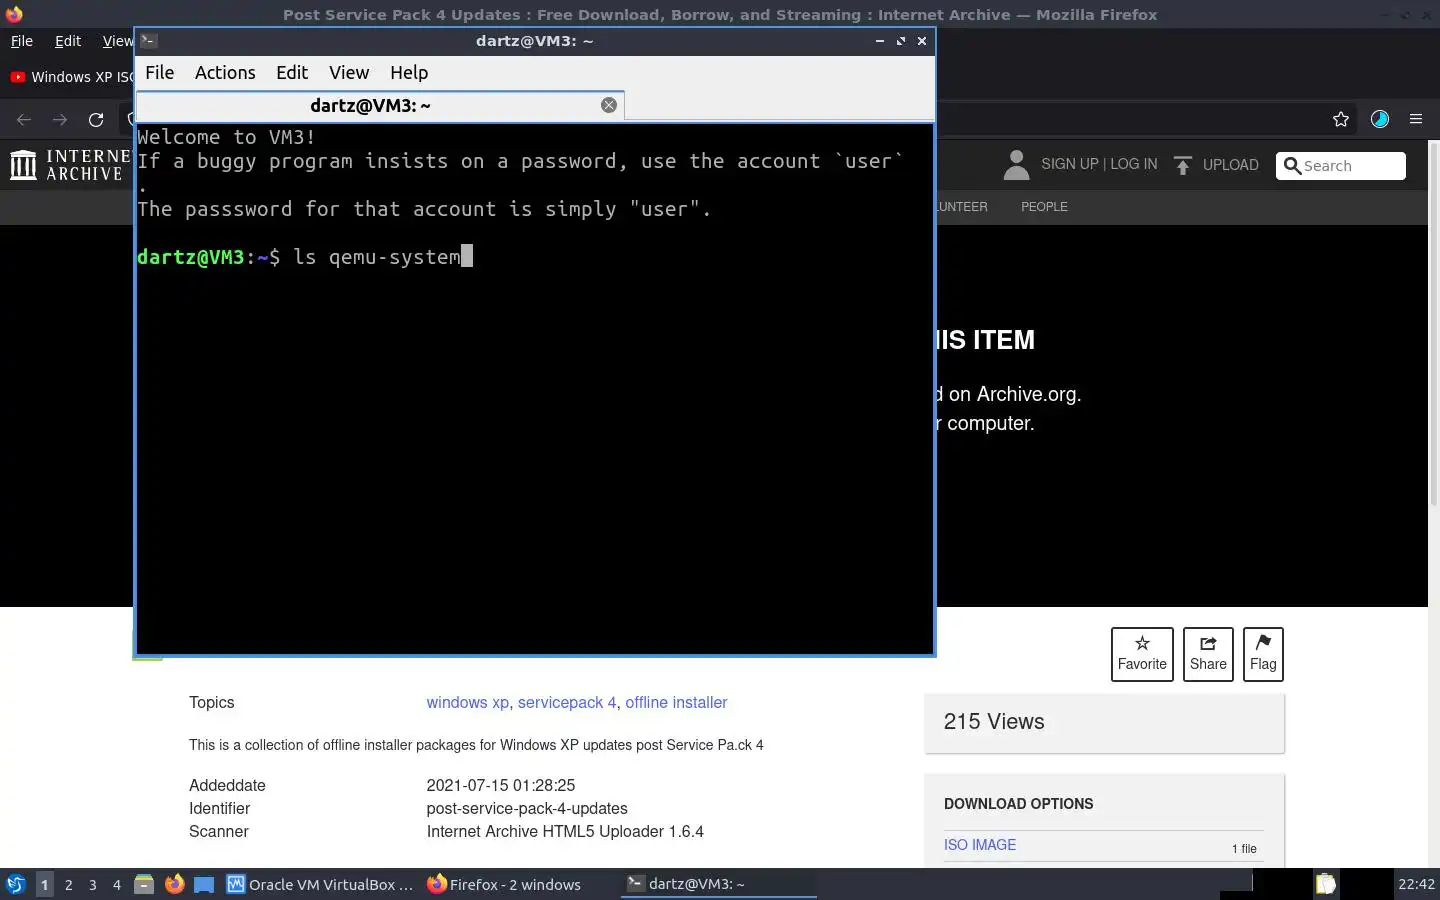Click the Scanner value Internet Archive HTML5 Uploader
1440x900 pixels.
[565, 831]
